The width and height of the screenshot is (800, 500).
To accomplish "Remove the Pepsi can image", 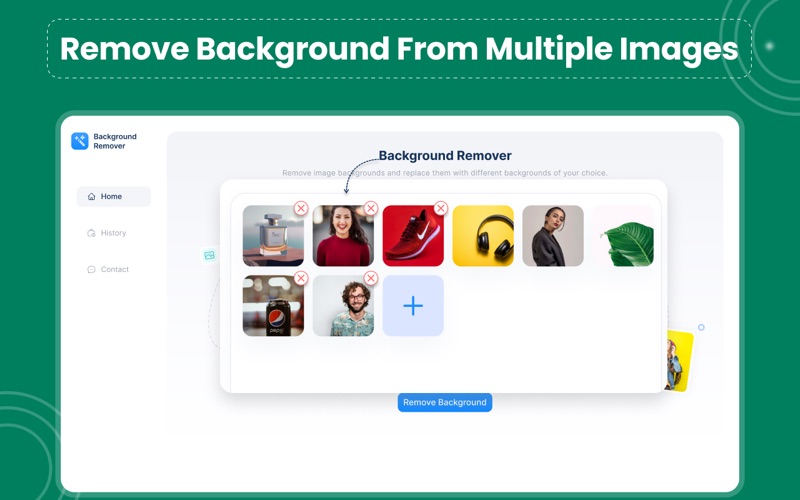I will pyautogui.click(x=301, y=278).
